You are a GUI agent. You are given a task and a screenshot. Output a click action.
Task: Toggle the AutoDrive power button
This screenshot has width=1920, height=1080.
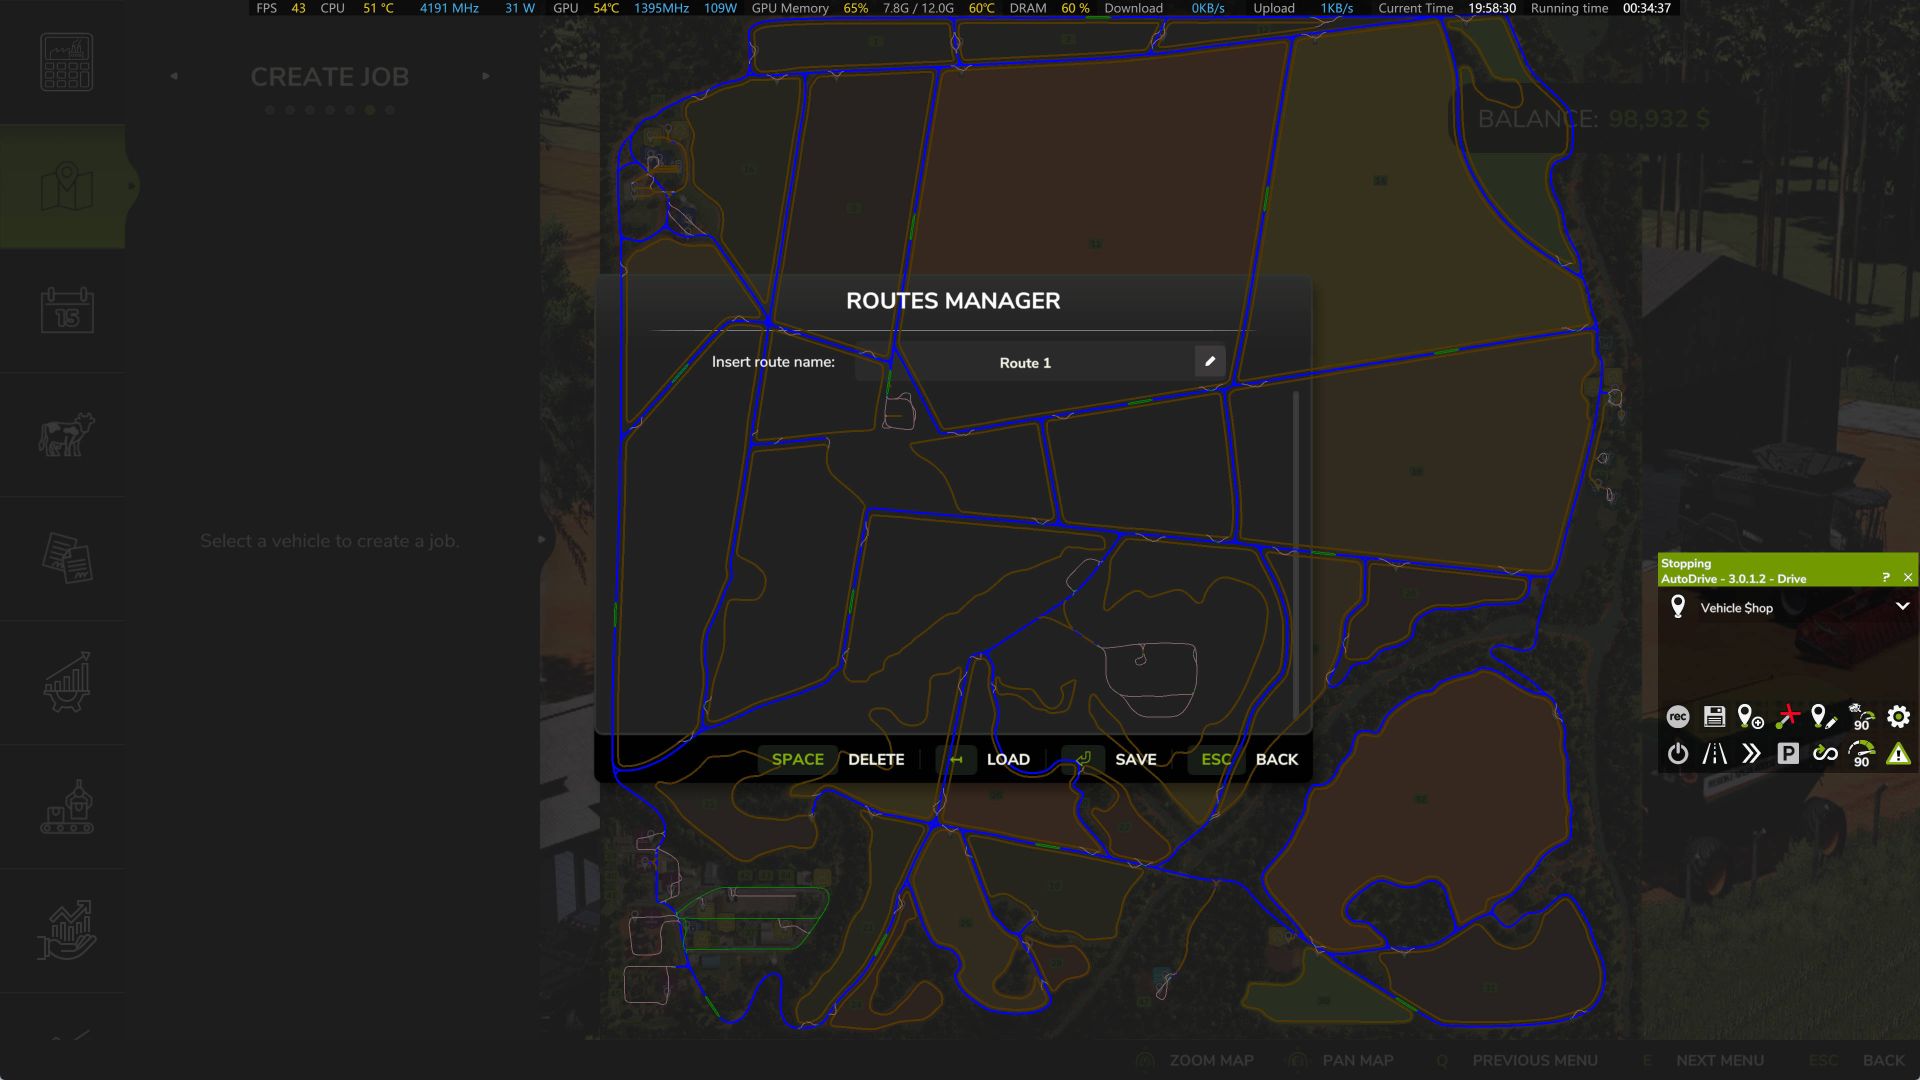point(1678,753)
